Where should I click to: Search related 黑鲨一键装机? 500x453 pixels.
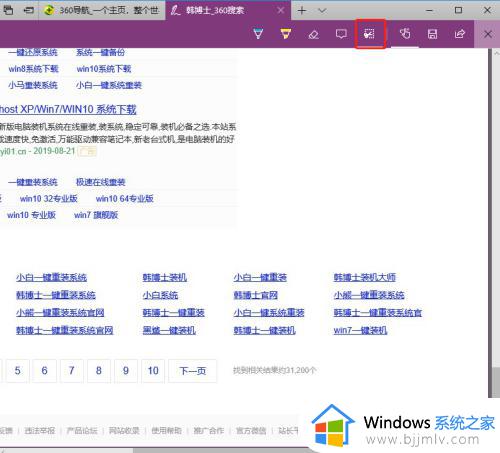coord(169,330)
